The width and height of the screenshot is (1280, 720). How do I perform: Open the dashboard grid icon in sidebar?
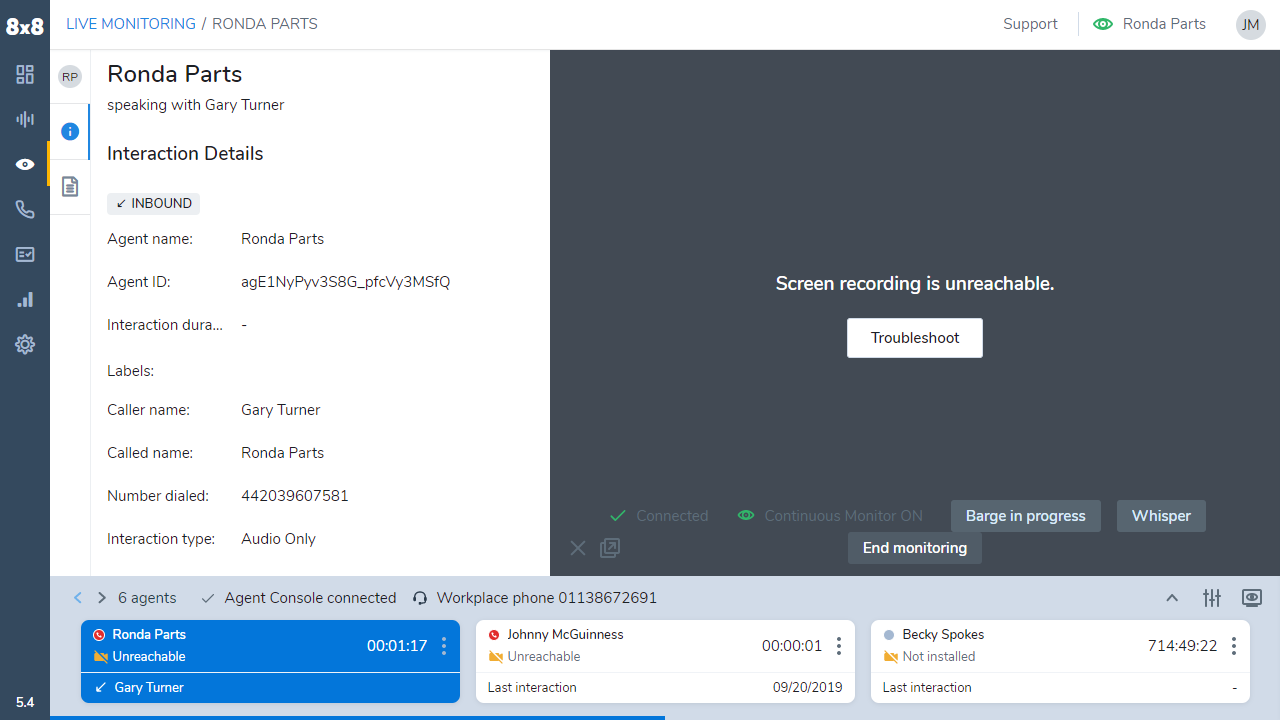pyautogui.click(x=25, y=75)
